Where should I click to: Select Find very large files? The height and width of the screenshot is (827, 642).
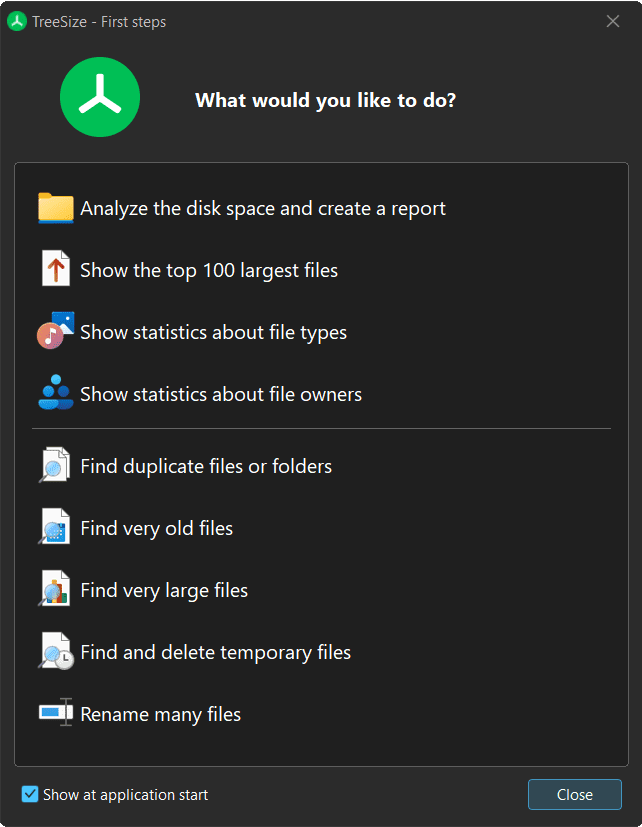[164, 590]
